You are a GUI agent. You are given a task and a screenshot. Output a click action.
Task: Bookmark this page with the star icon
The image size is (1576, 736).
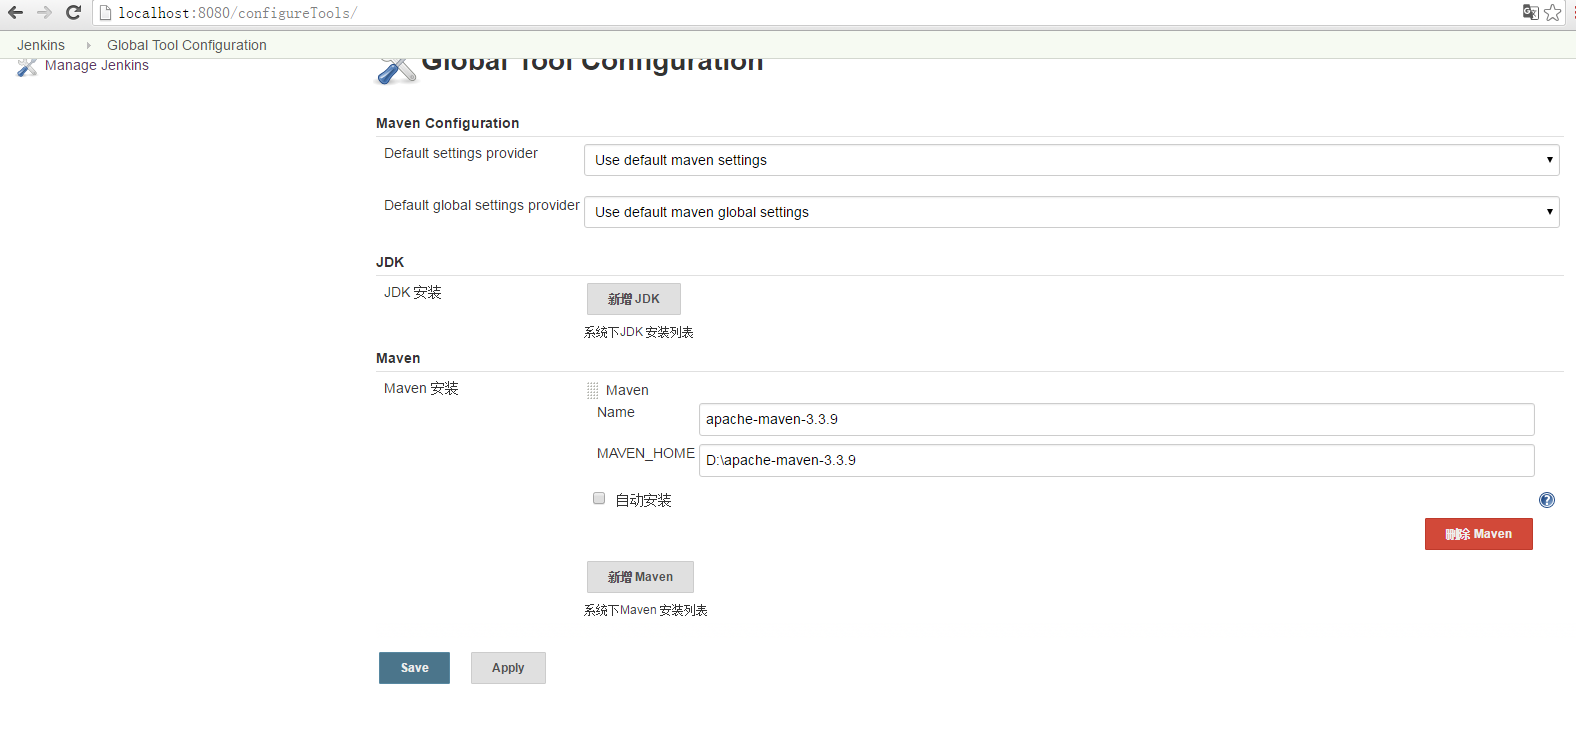click(x=1553, y=12)
